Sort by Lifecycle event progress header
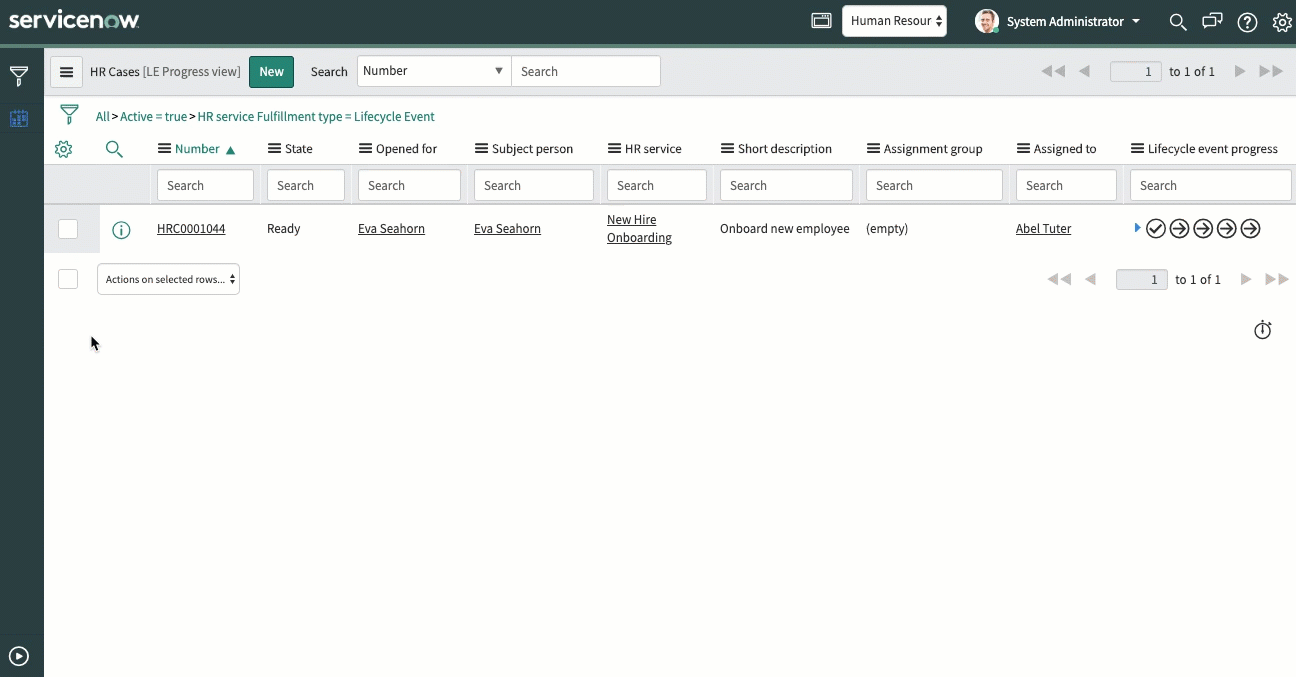Screen dimensions: 1296x677 1212,149
